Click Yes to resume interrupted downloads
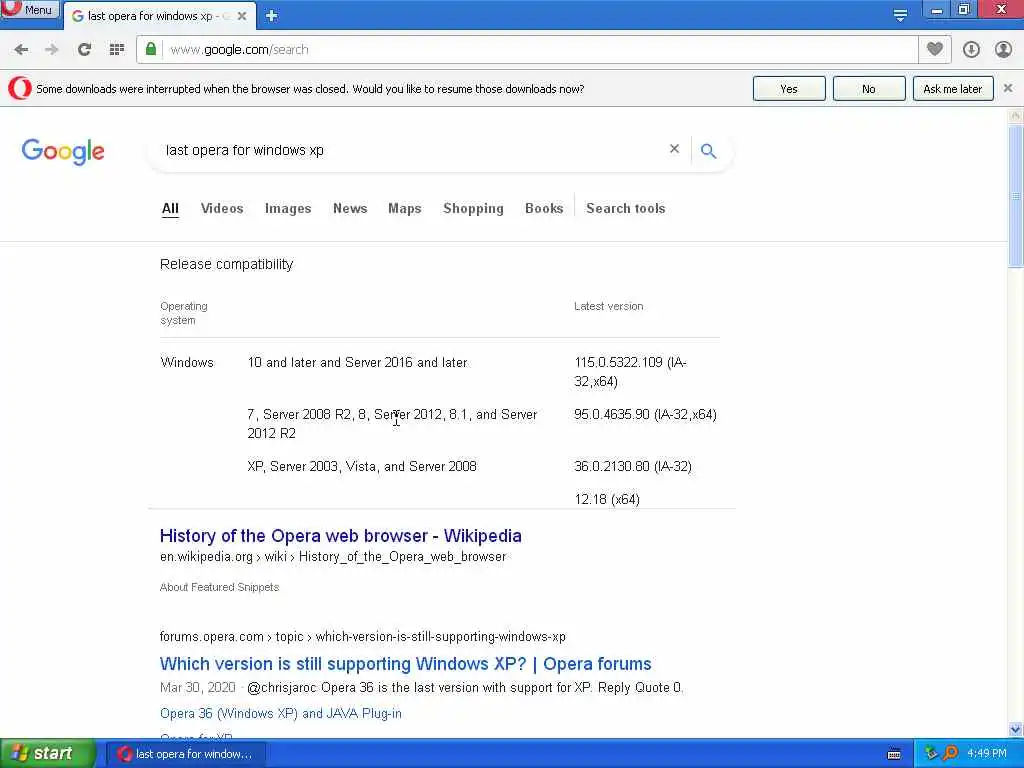The height and width of the screenshot is (768, 1024). (x=789, y=89)
